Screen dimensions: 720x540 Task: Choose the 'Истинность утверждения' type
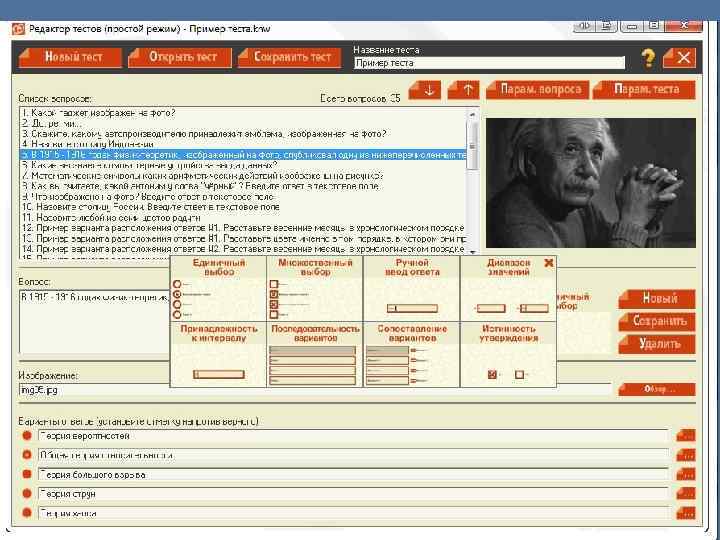tap(508, 354)
